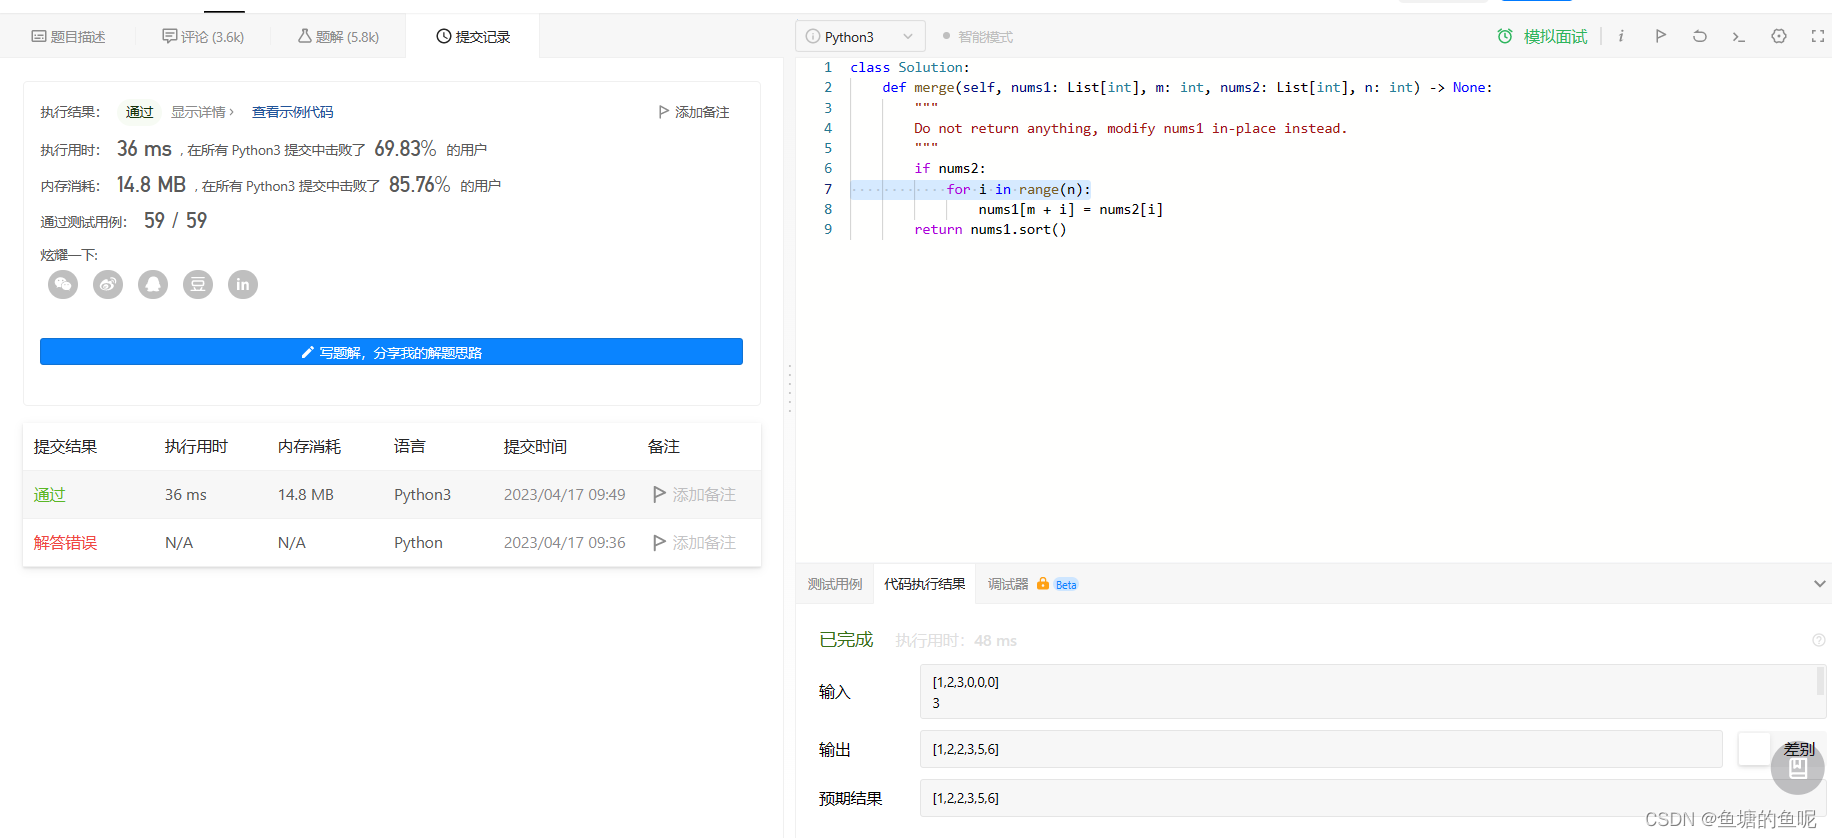This screenshot has width=1832, height=838.
Task: Click 添加备注 in the Python N/A row
Action: pyautogui.click(x=704, y=542)
